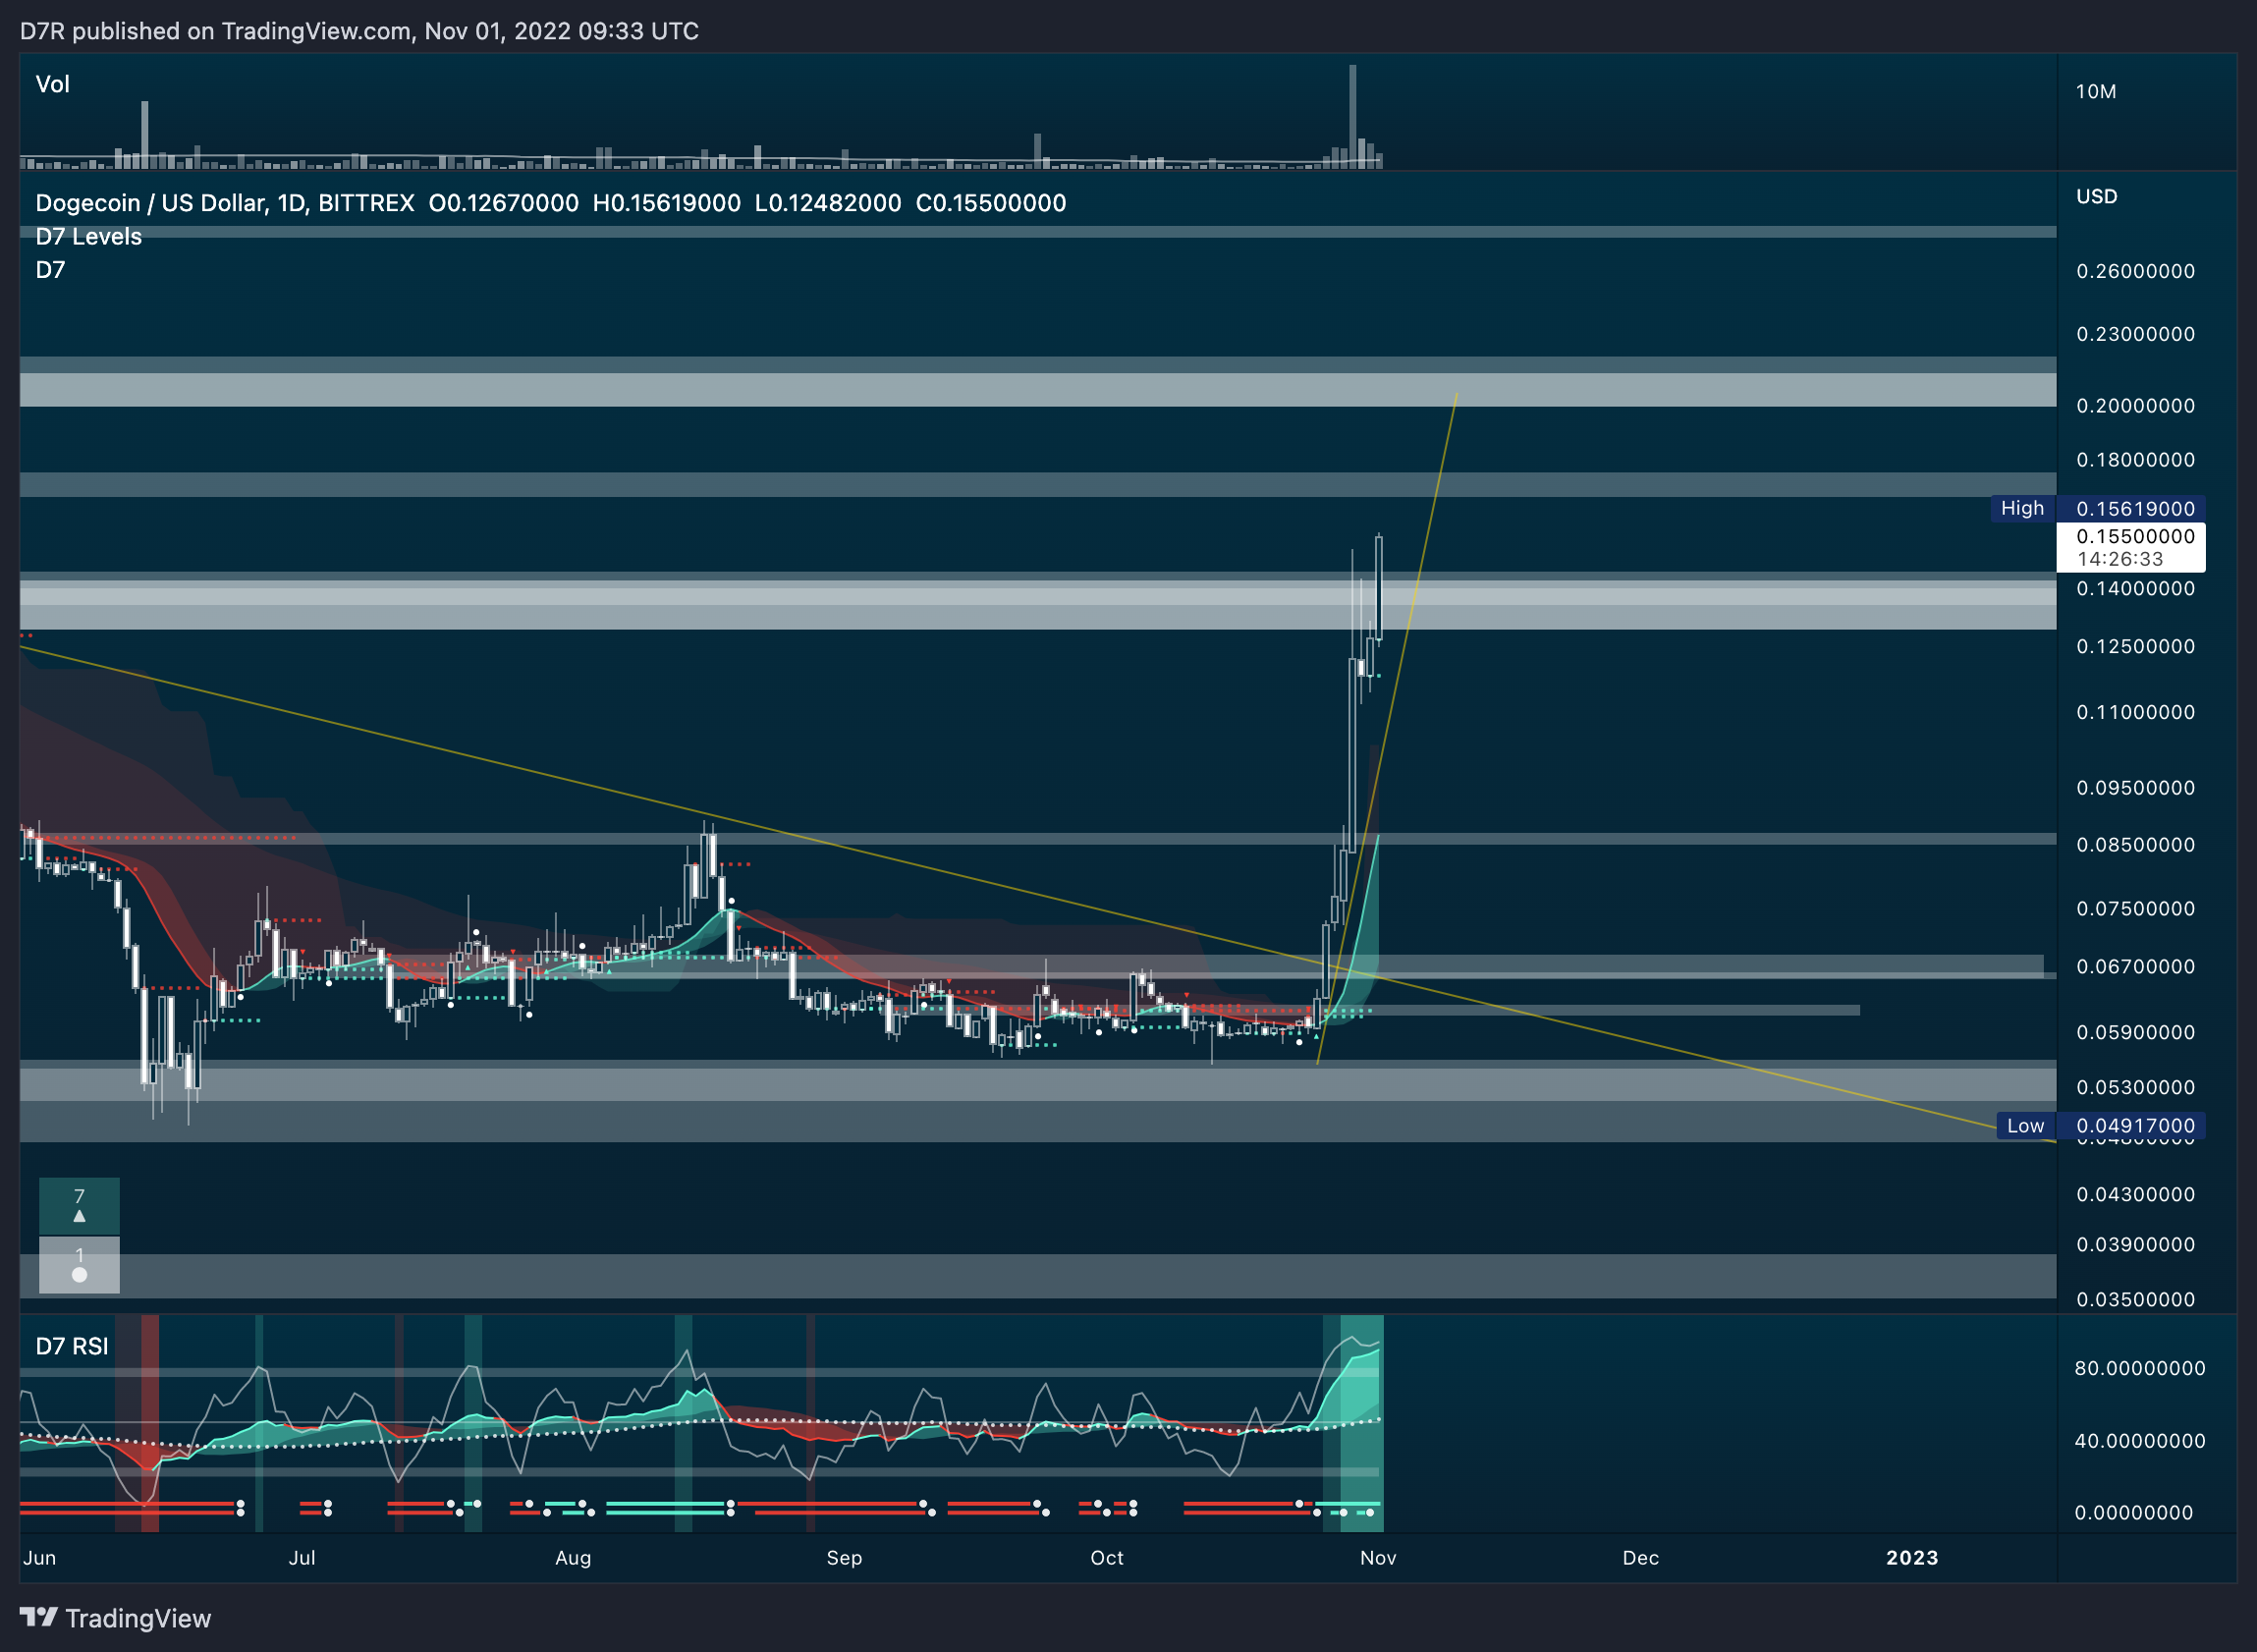This screenshot has height=1652, width=2257.
Task: Click the 'D7R published on TradingView.com' header text
Action: [215, 31]
